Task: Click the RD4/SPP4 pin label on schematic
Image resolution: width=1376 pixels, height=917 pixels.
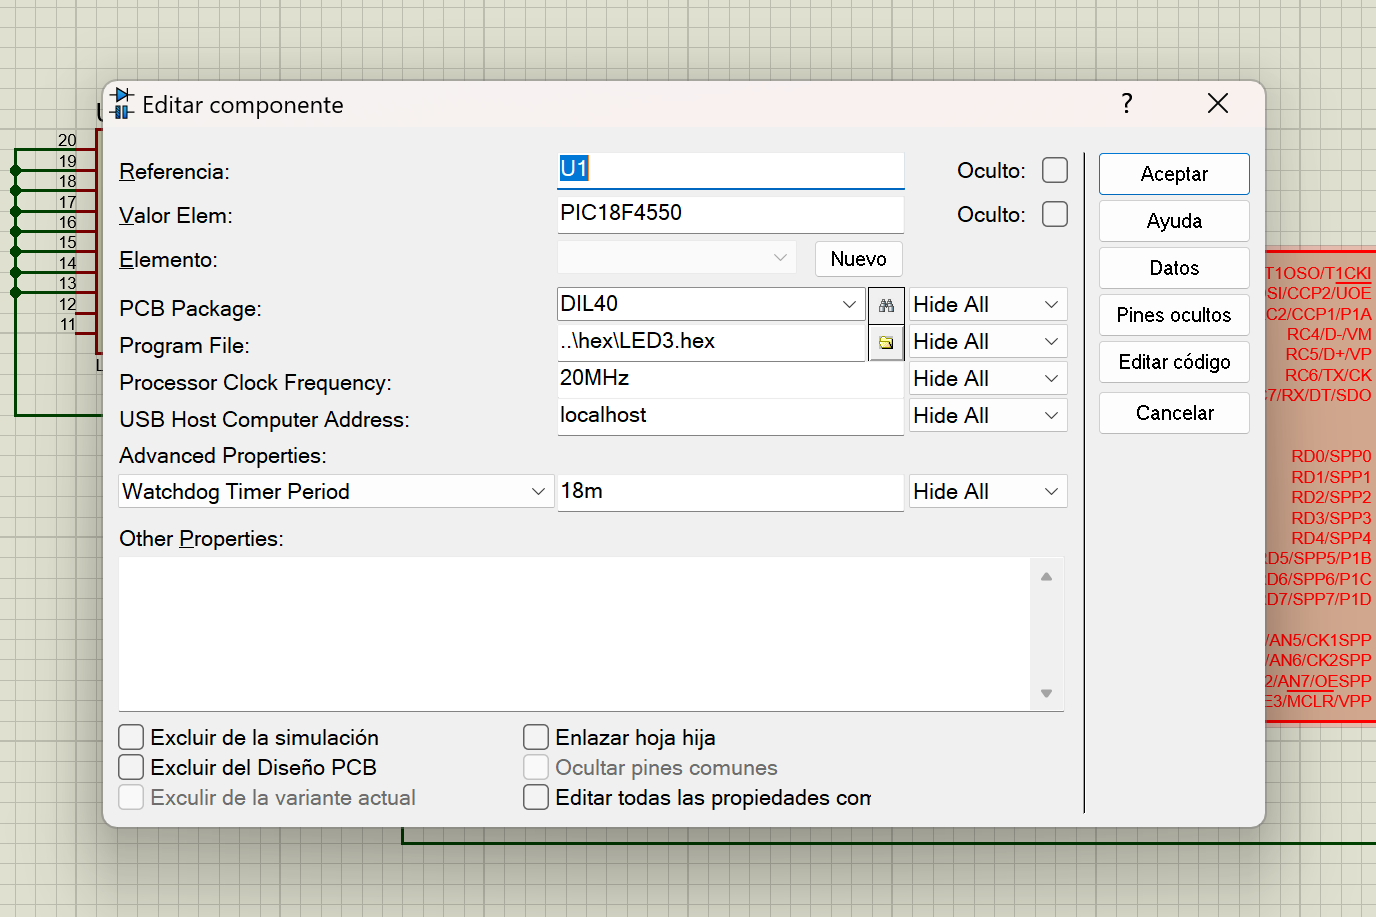Action: (1331, 538)
